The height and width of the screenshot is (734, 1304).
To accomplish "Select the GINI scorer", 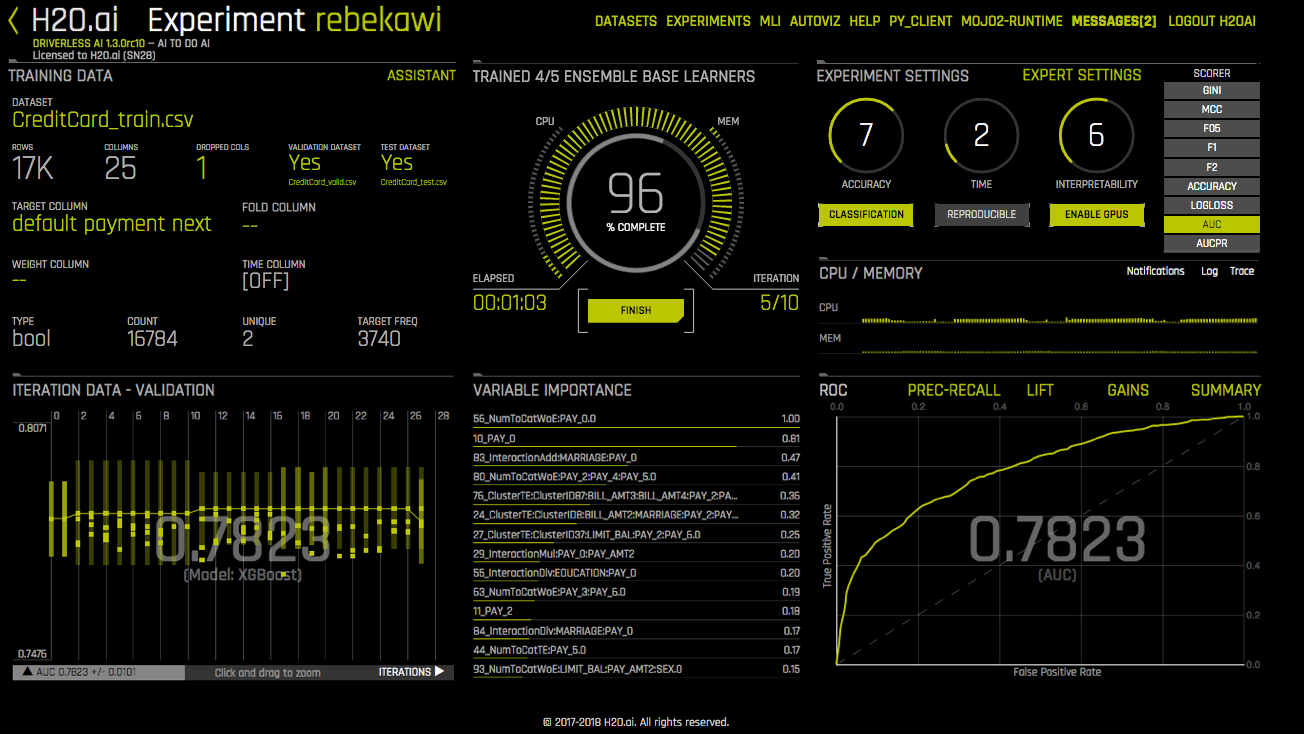I will [x=1212, y=90].
